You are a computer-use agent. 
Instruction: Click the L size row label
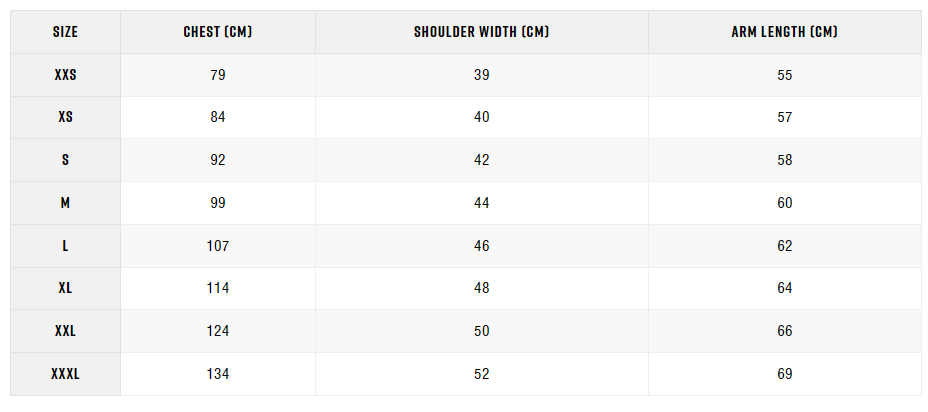tap(65, 246)
